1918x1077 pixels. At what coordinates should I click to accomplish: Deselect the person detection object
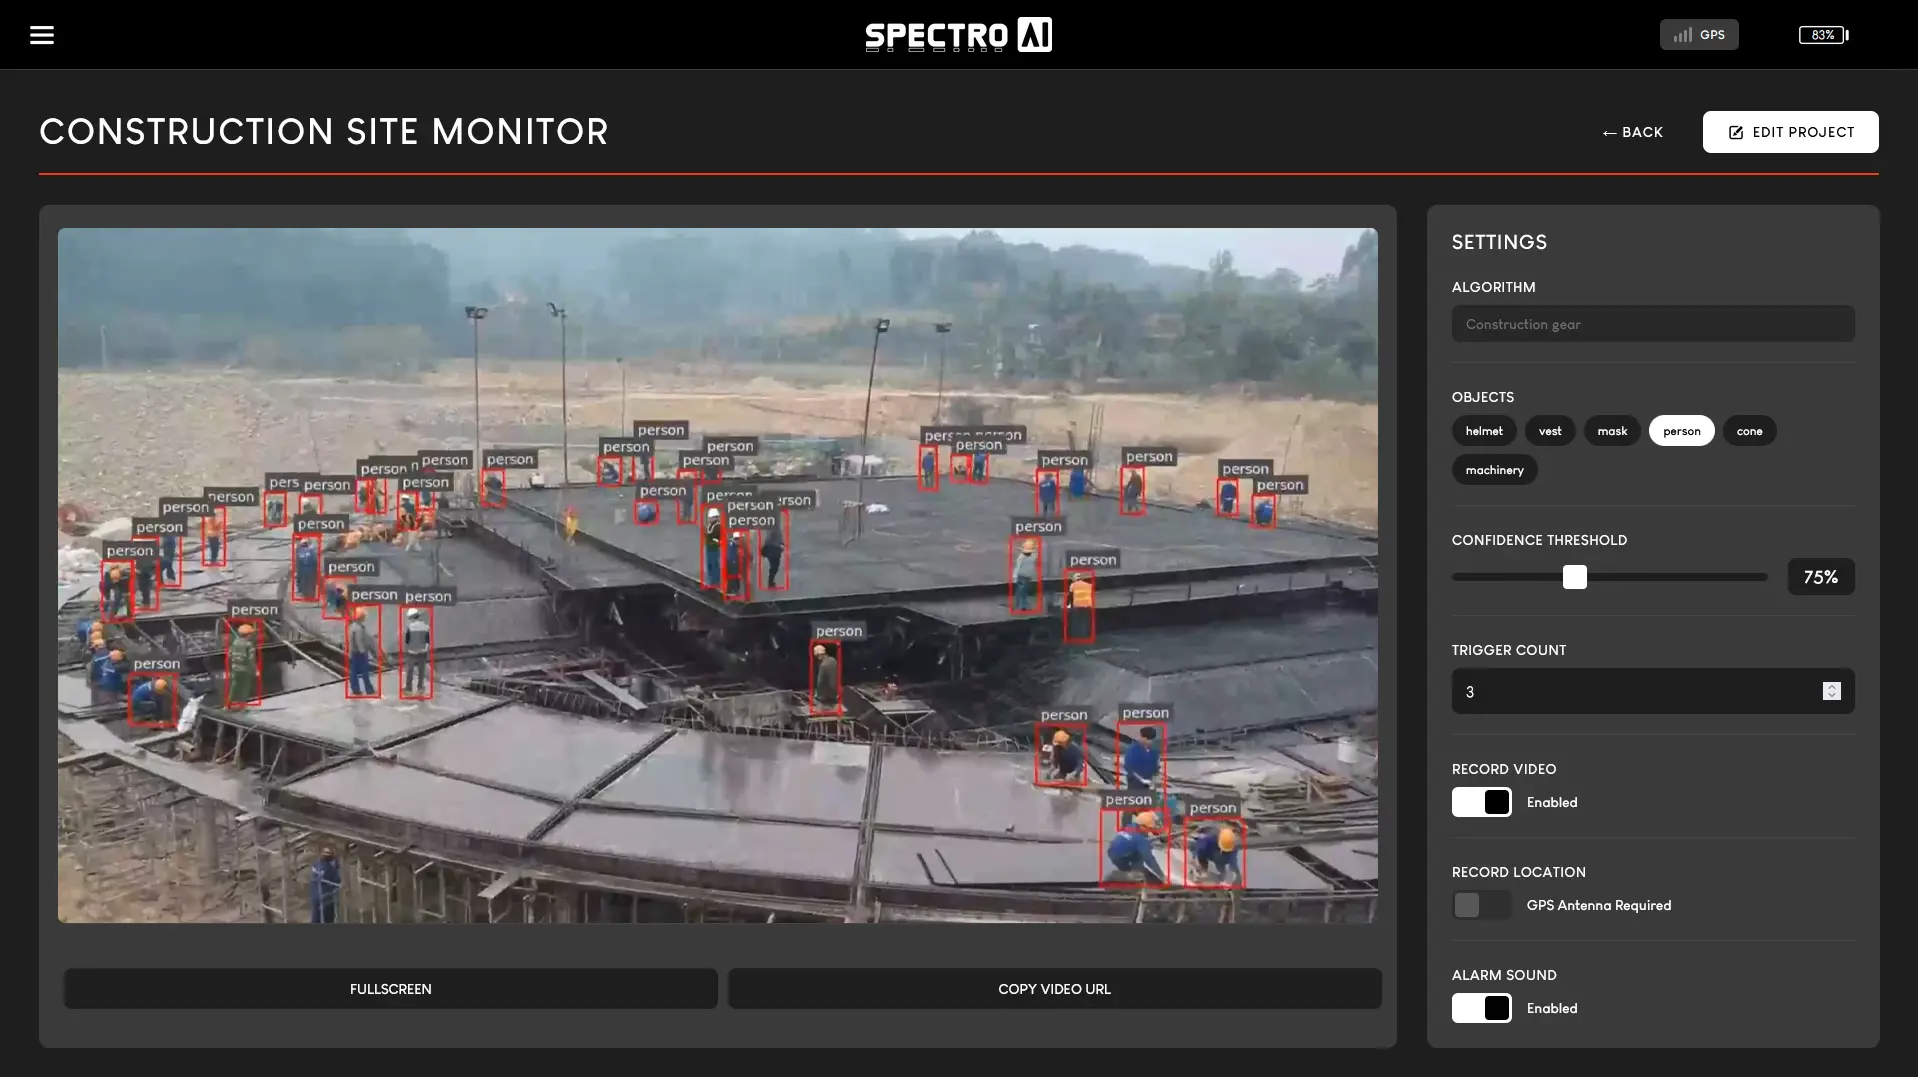coord(1680,430)
